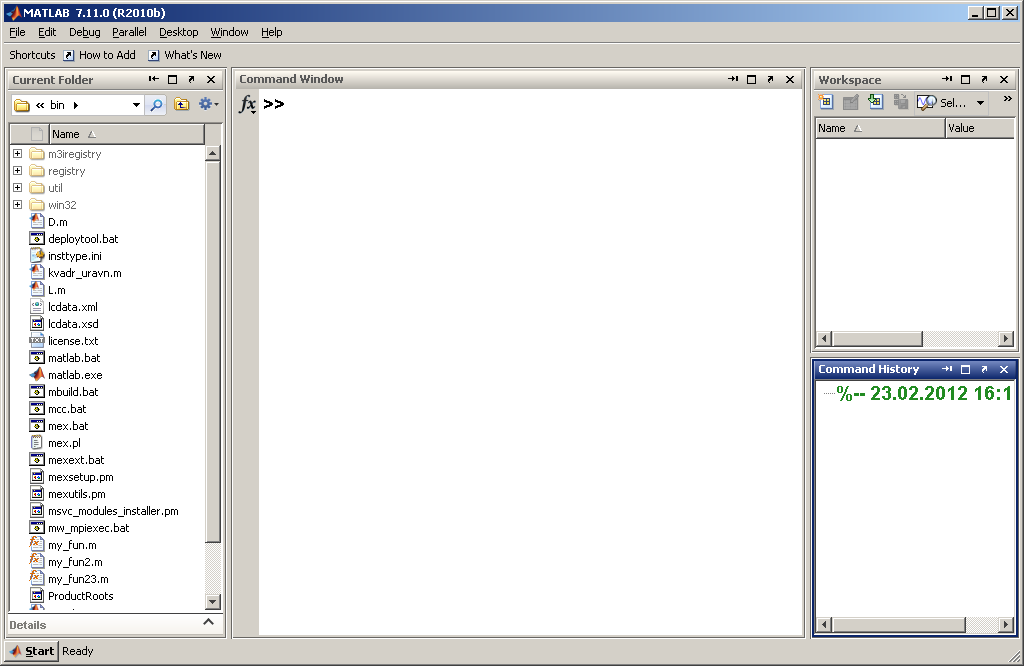Select the 23.02.2012 history entry
This screenshot has height=666, width=1024.
click(924, 393)
